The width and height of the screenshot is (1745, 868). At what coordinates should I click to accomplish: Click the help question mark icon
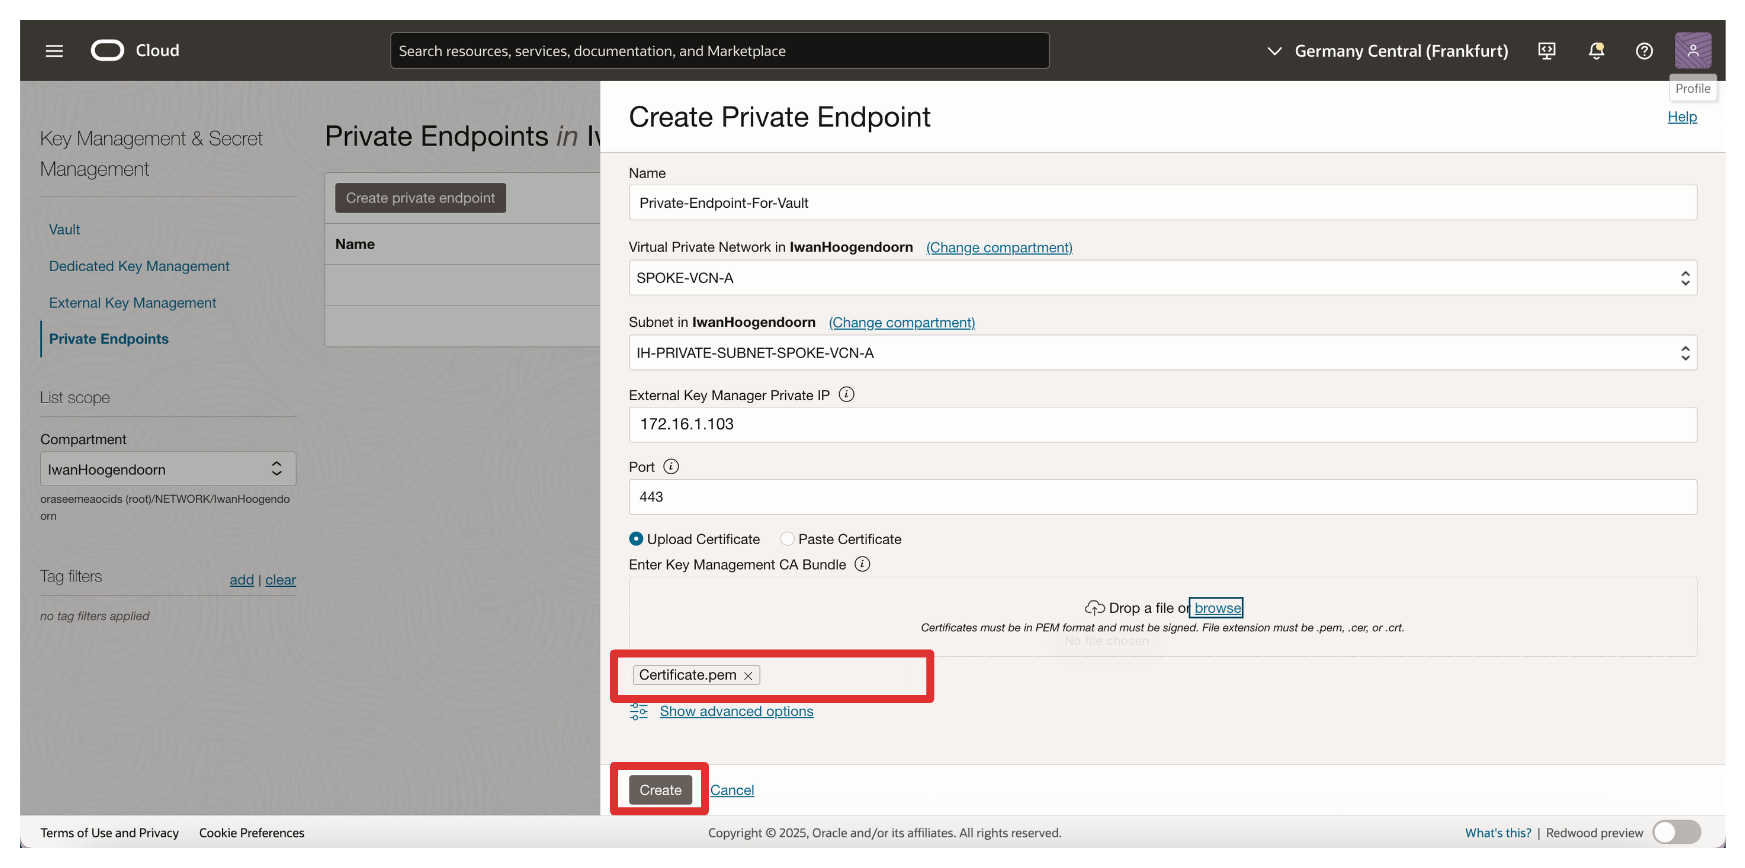pyautogui.click(x=1644, y=51)
